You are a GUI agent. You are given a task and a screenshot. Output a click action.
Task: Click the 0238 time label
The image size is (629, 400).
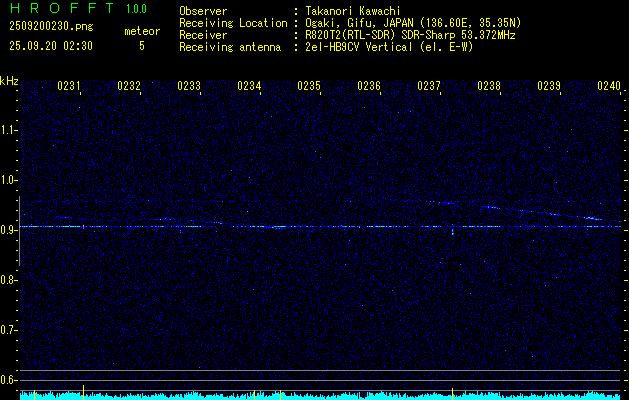click(489, 86)
